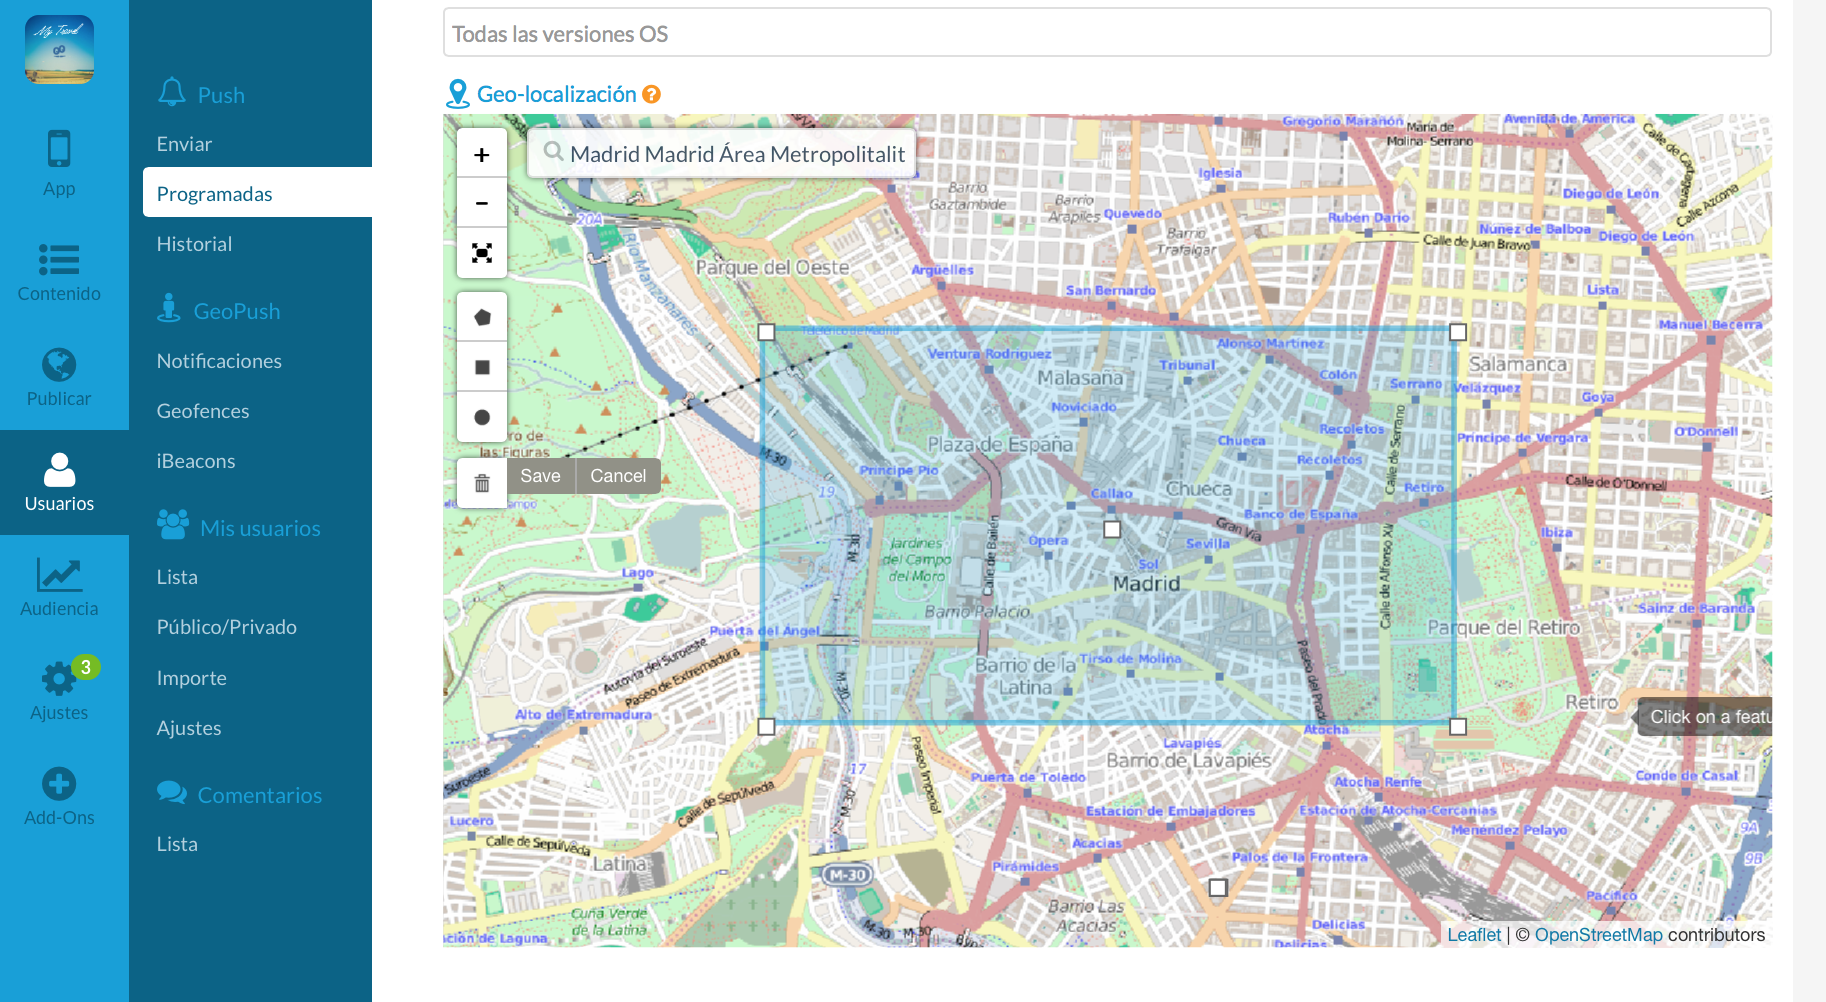Save the drawn map area

(x=540, y=476)
